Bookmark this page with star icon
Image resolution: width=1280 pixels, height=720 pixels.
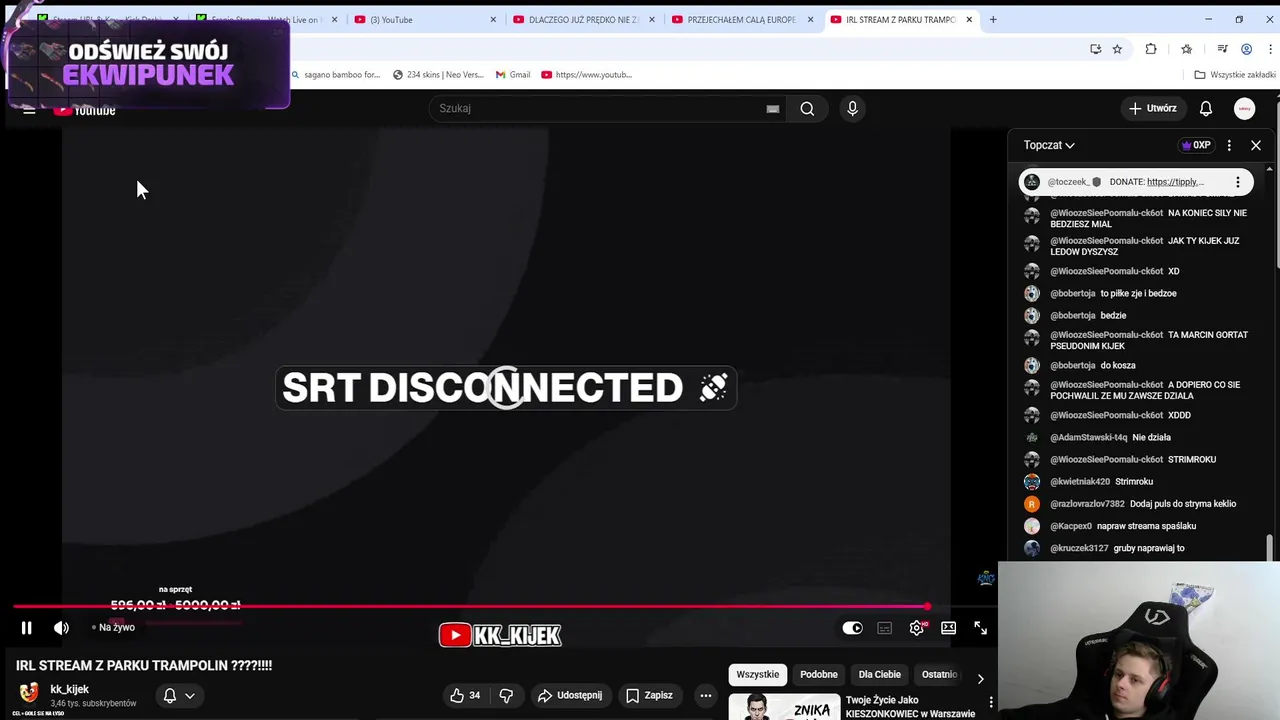(1117, 49)
